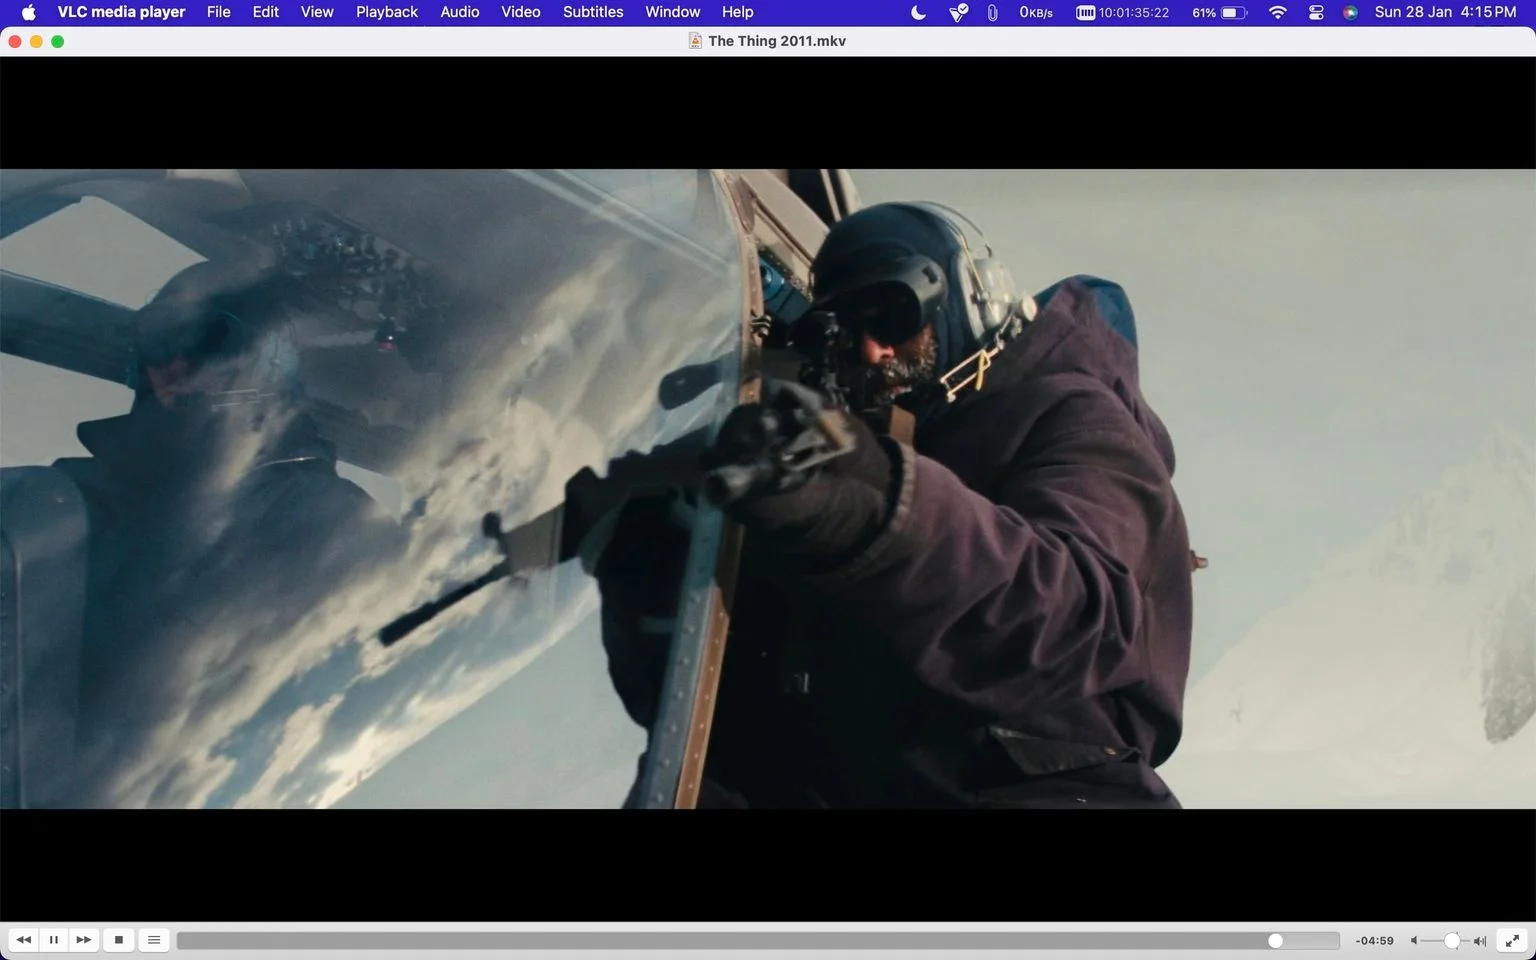
Task: Open Control Center
Action: pos(1316,12)
